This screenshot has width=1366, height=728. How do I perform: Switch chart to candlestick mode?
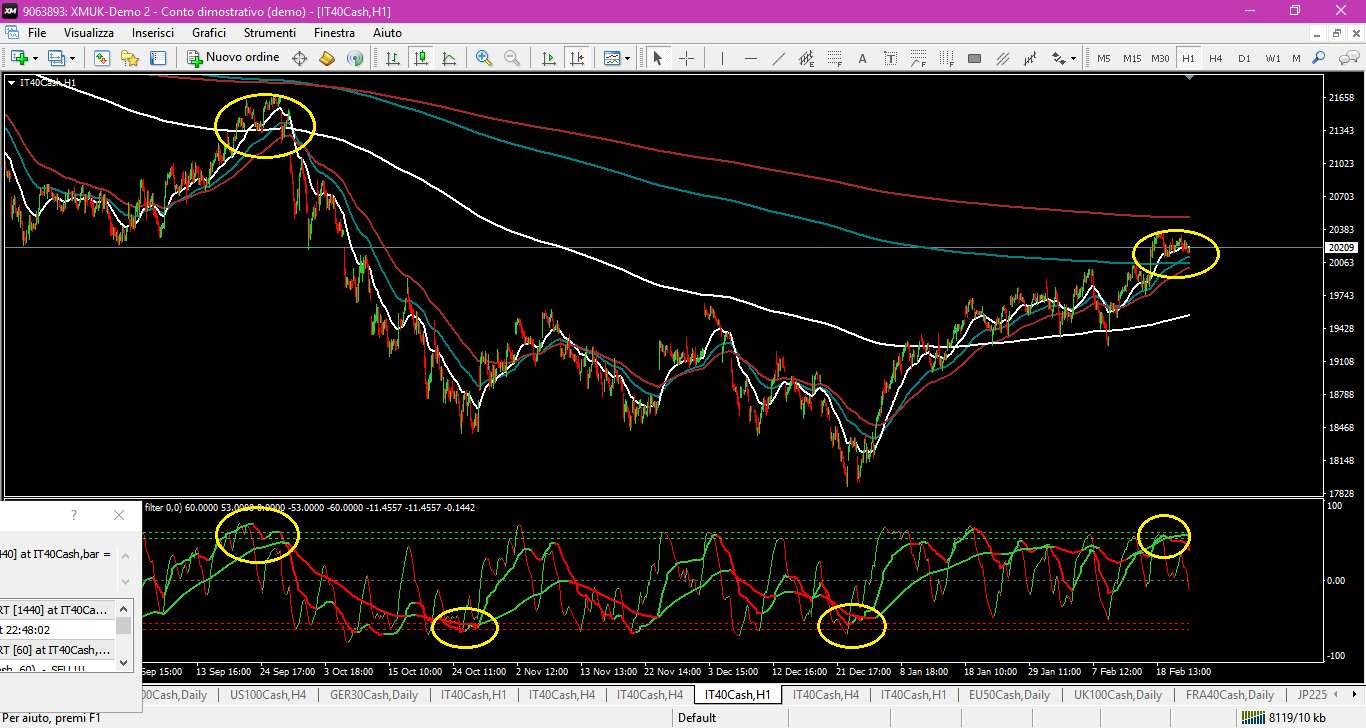tap(421, 58)
